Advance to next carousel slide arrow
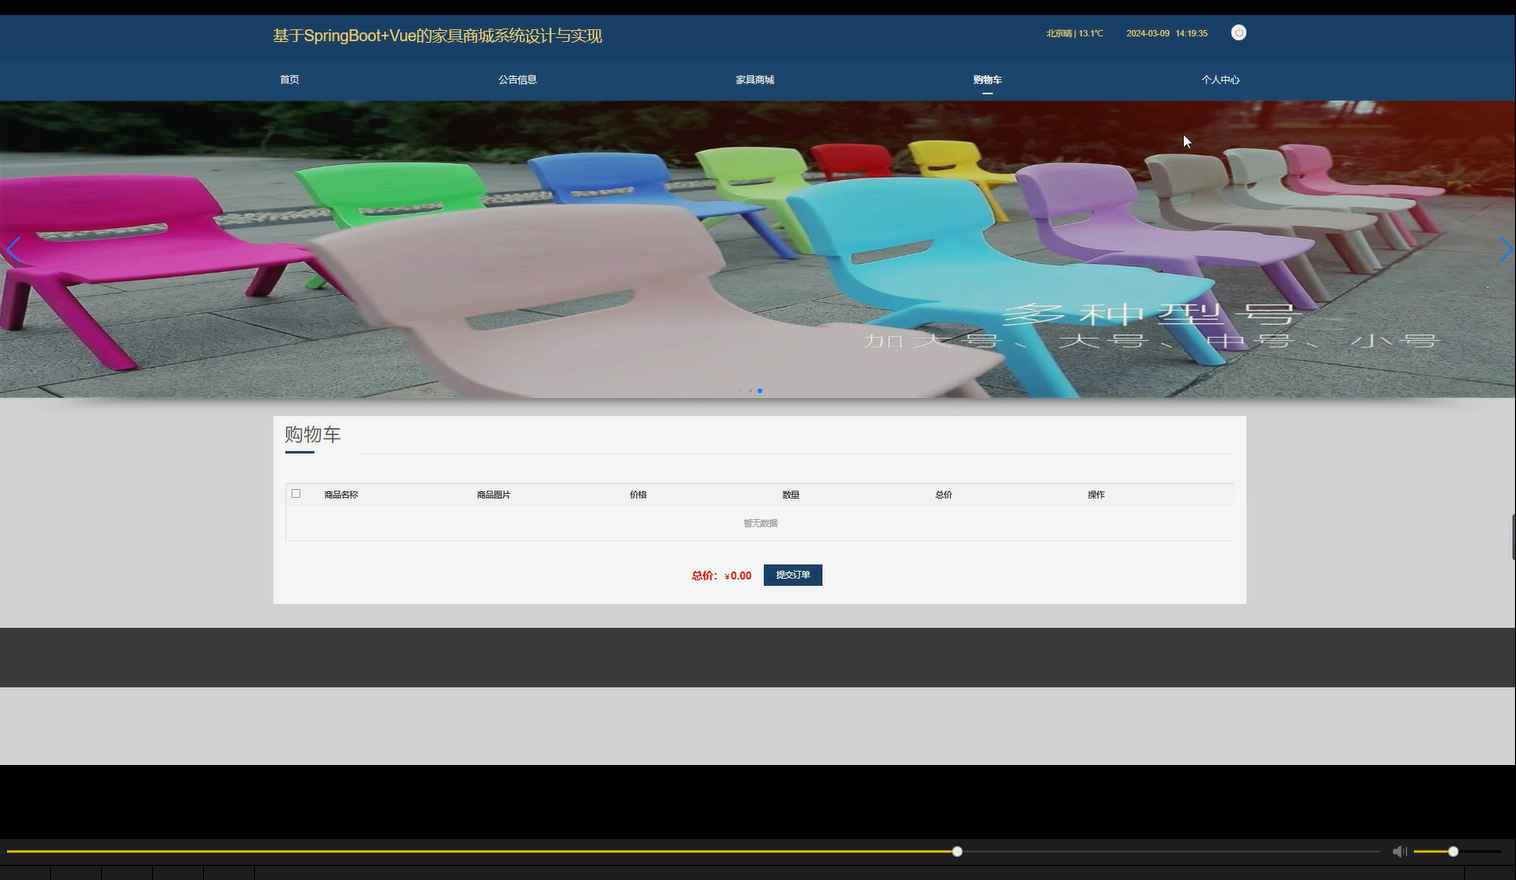 [x=1504, y=250]
